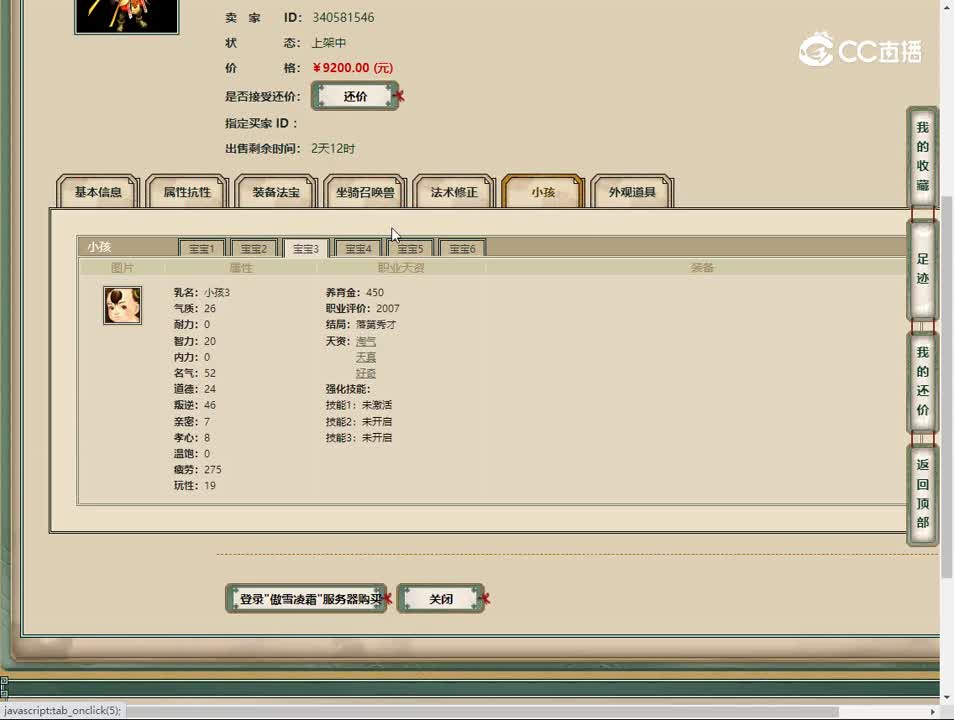Click 乳名 value 小孩3
This screenshot has width=954, height=720.
(217, 293)
